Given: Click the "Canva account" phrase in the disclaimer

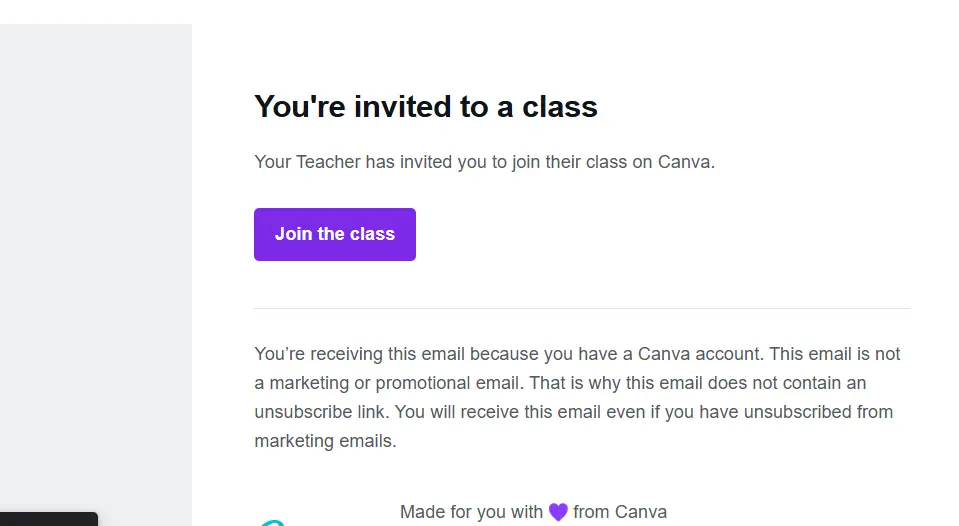Looking at the screenshot, I should tap(700, 354).
